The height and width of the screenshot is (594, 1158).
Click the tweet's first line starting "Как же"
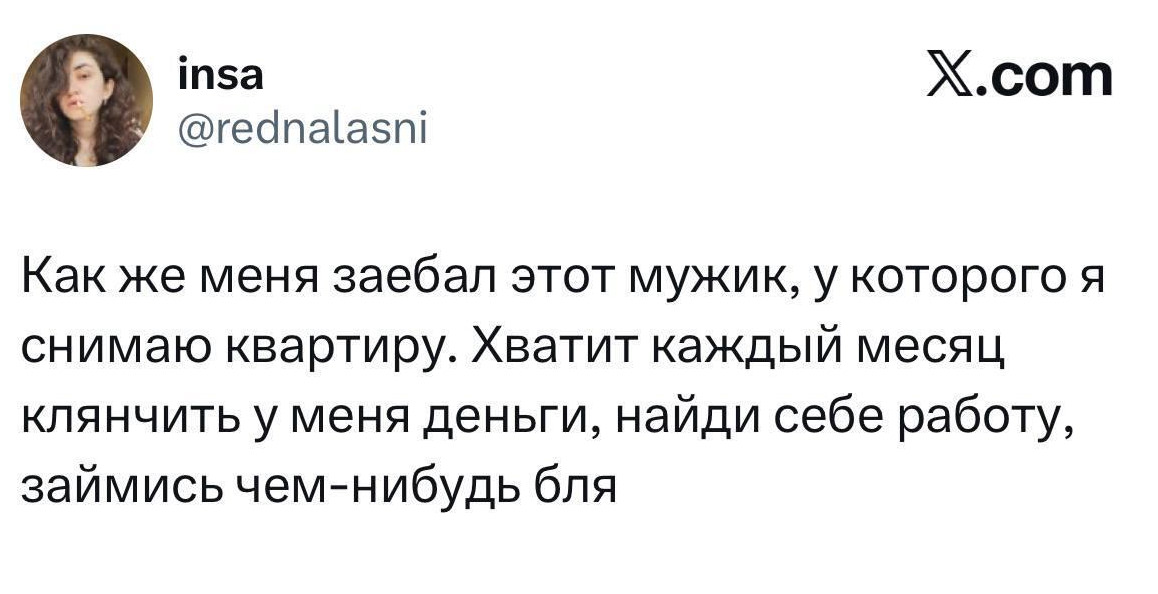pyautogui.click(x=560, y=278)
